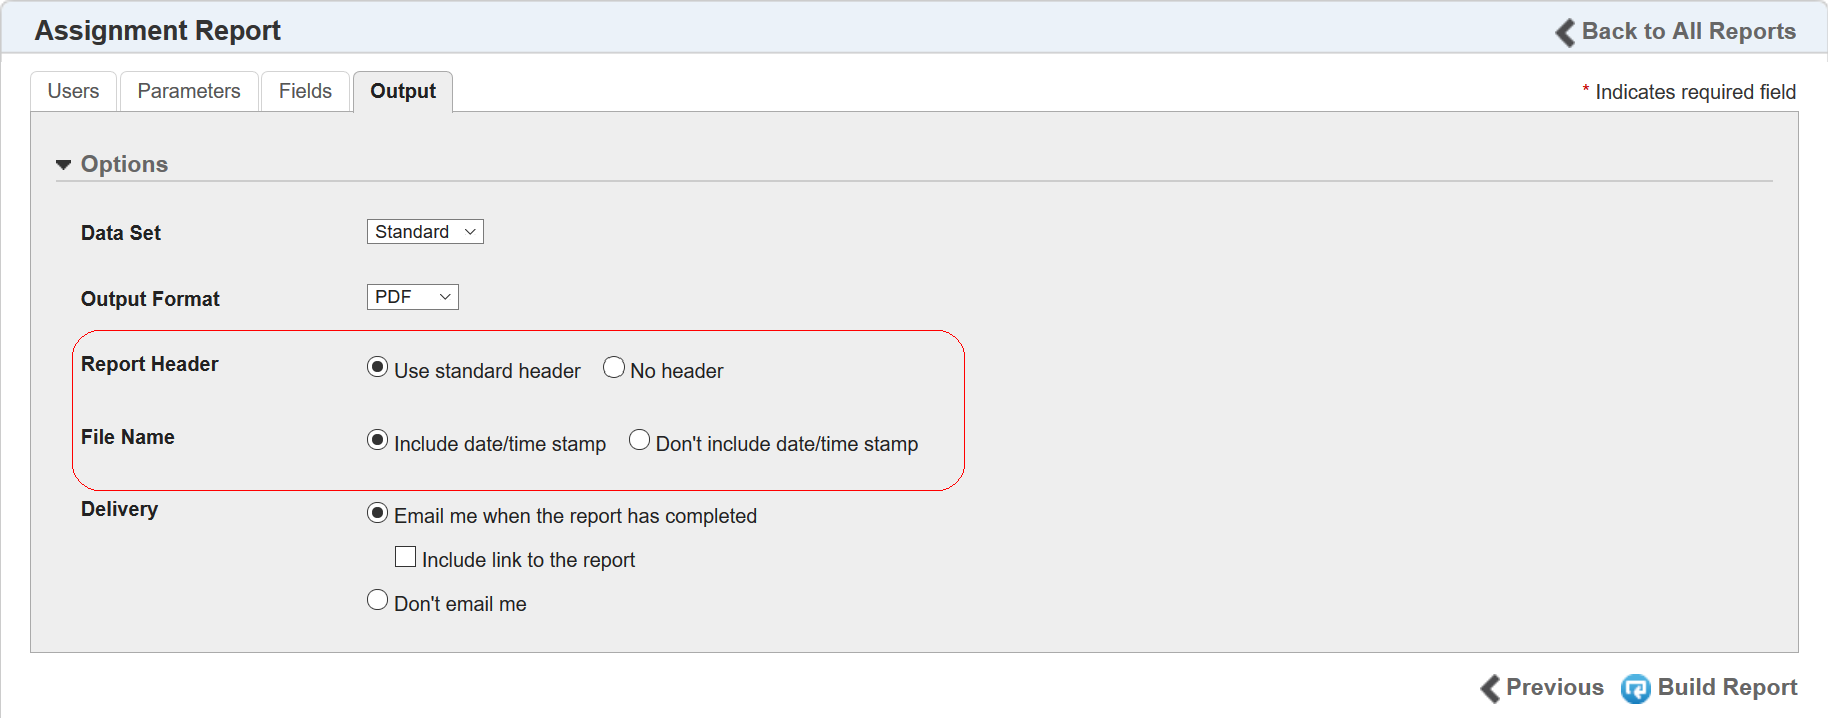Click the Build Report circular icon

pyautogui.click(x=1635, y=688)
